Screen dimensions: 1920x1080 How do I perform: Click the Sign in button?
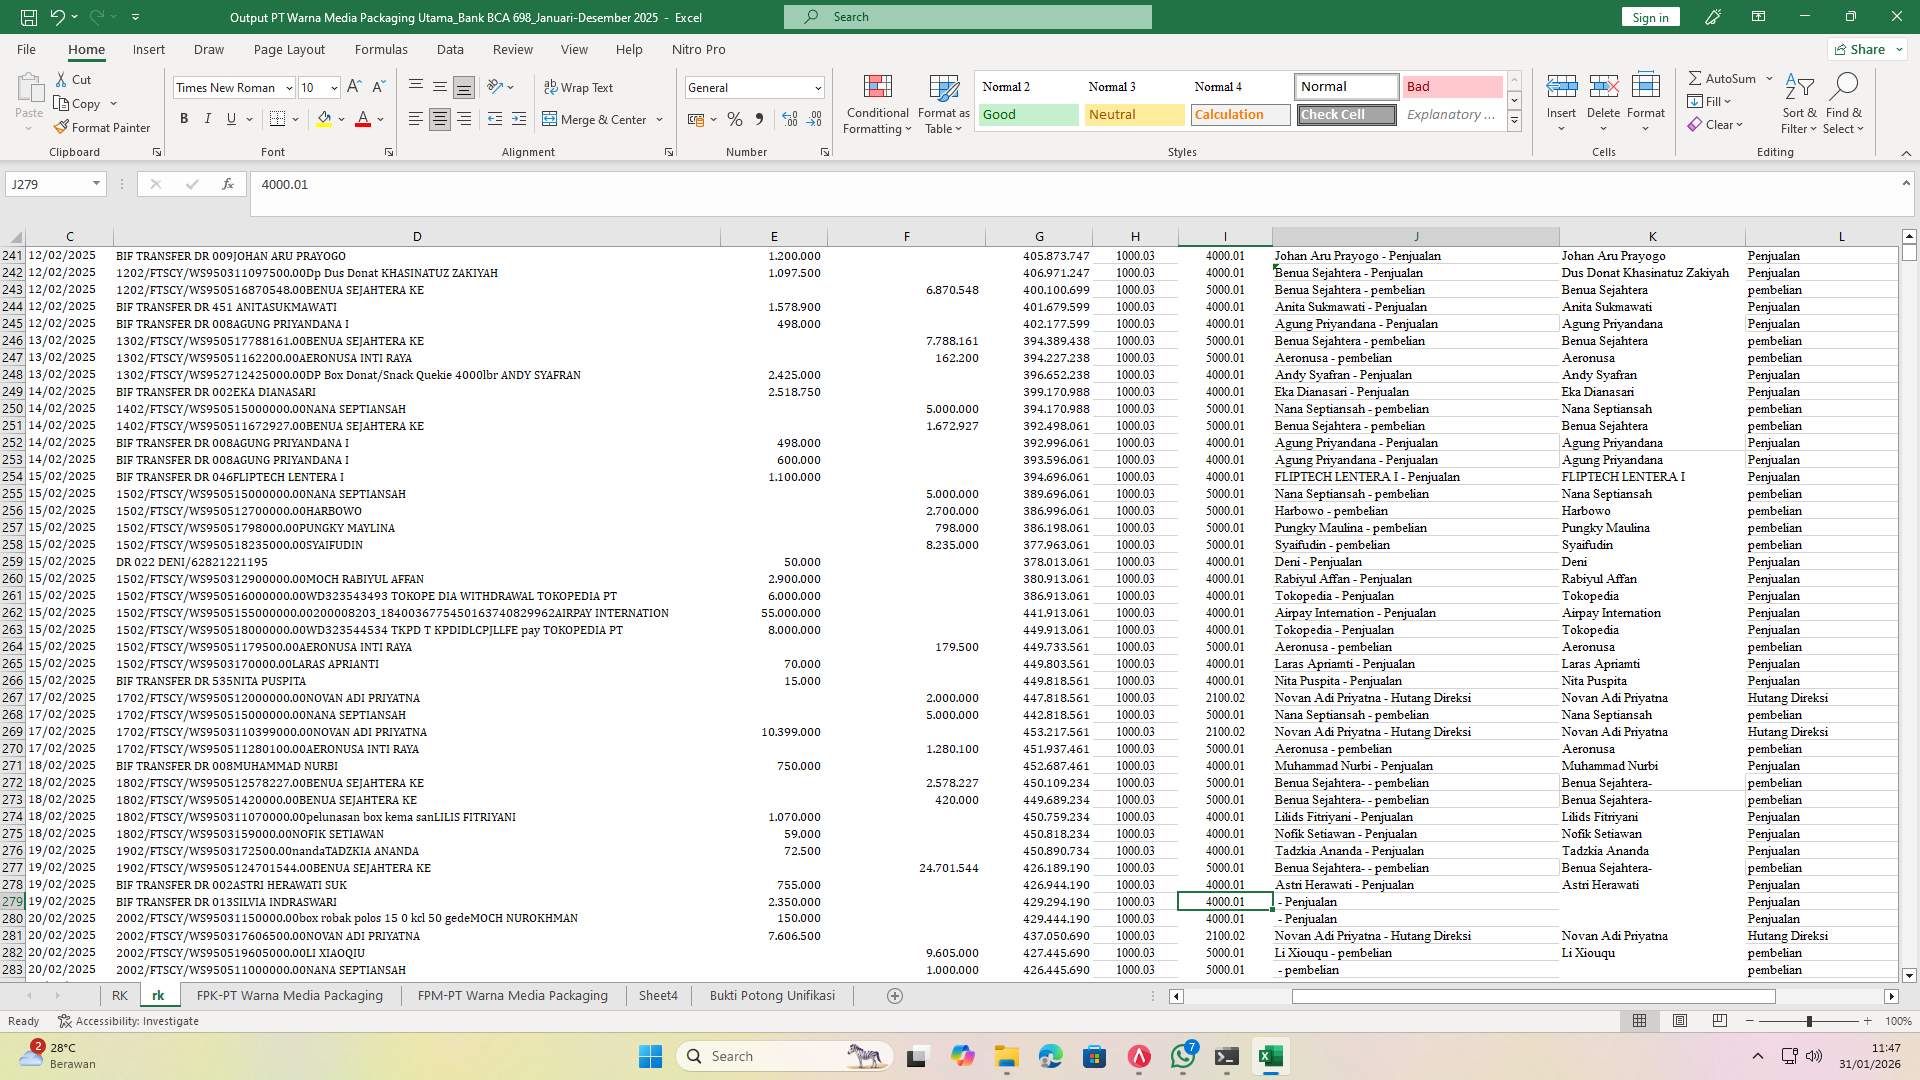1649,17
